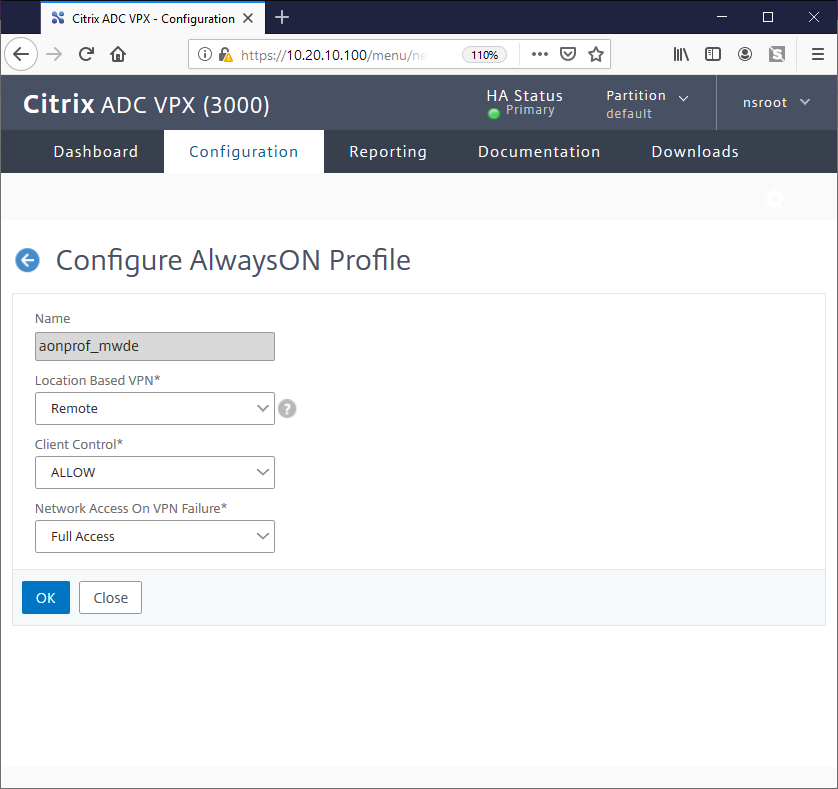The height and width of the screenshot is (789, 838).
Task: Open the Reporting tab
Action: point(388,151)
